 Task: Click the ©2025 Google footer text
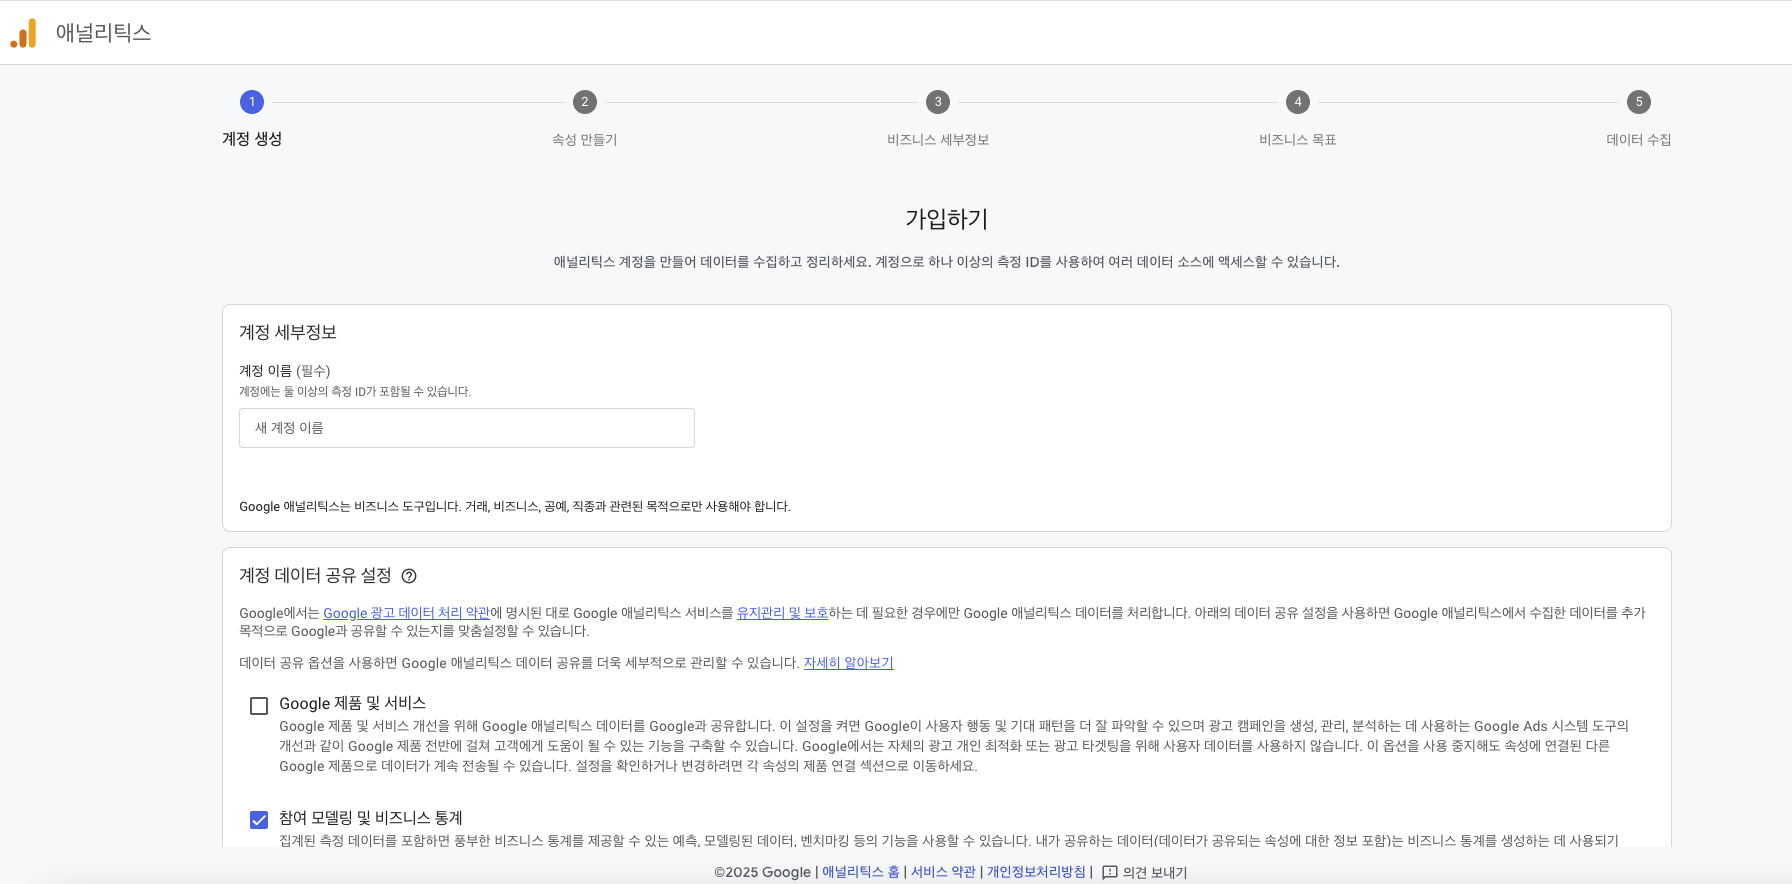(762, 872)
